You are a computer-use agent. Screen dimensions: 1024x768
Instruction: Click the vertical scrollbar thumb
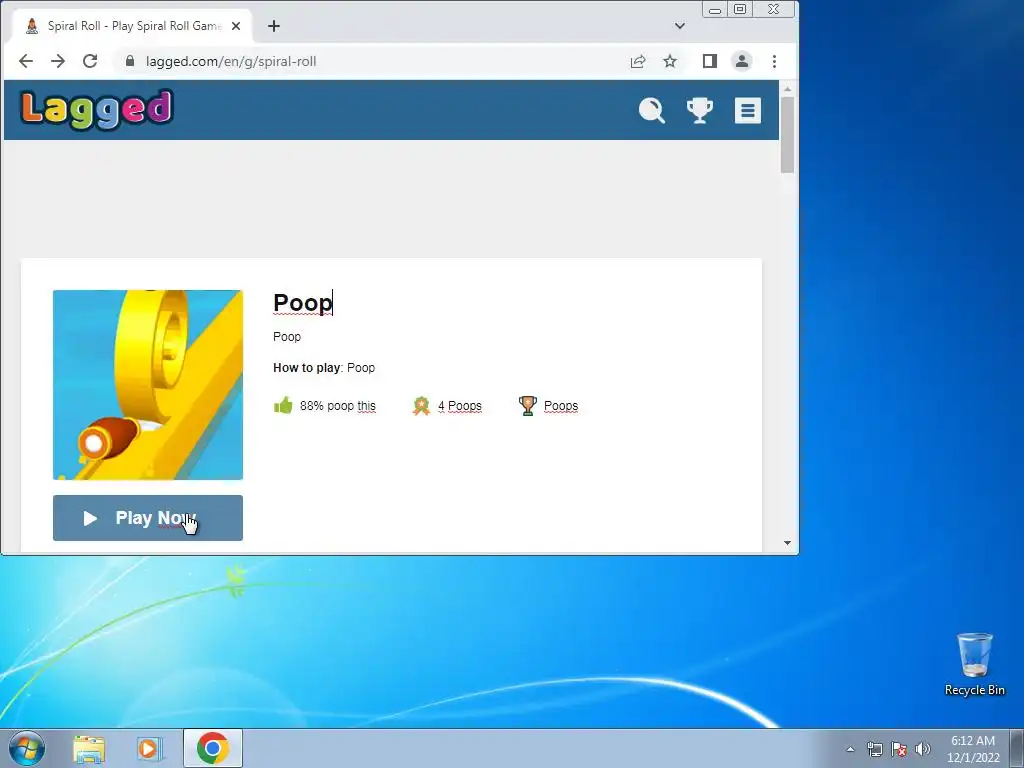[x=788, y=135]
